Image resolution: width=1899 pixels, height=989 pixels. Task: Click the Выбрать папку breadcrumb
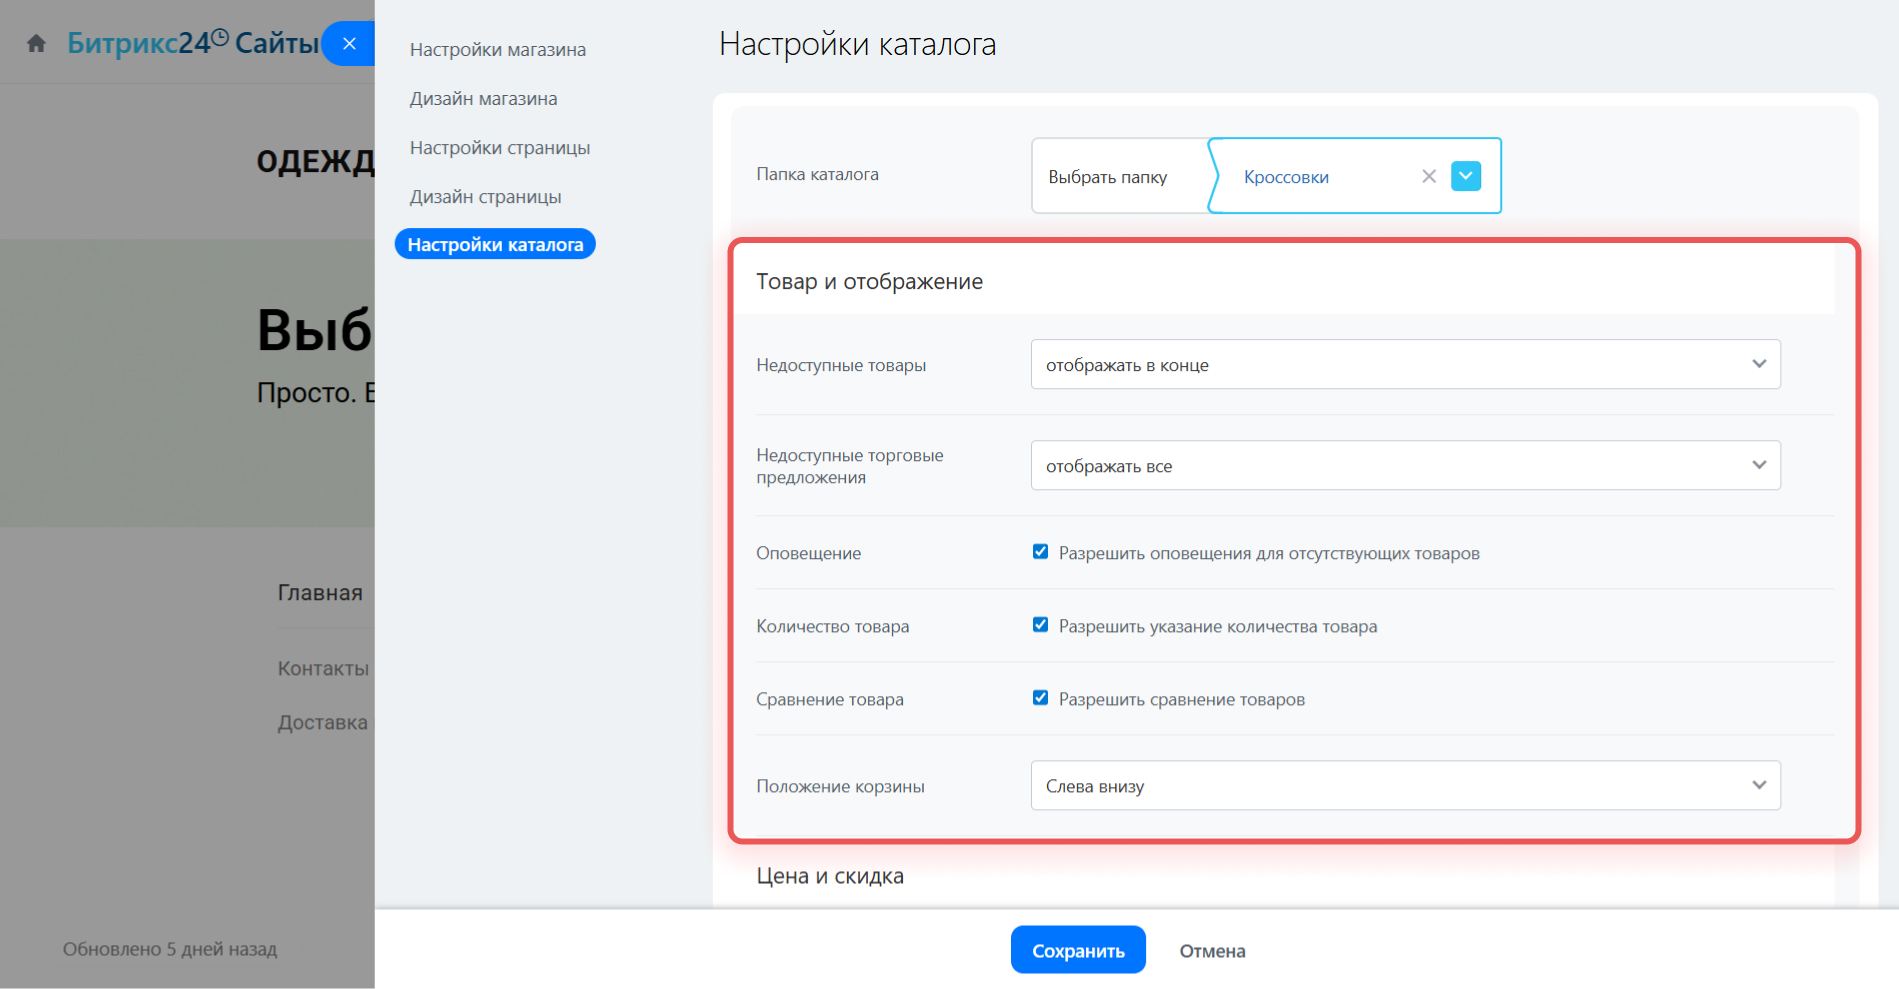click(1107, 177)
